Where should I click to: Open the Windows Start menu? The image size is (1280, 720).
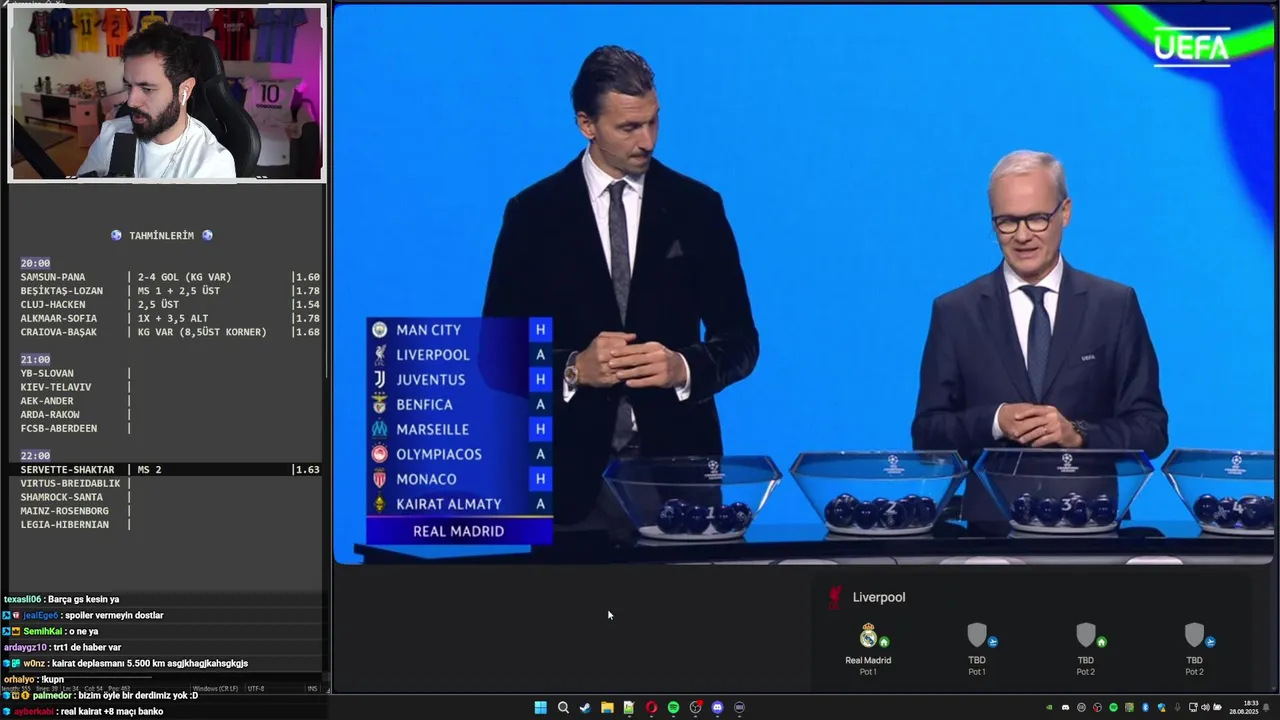pos(540,707)
